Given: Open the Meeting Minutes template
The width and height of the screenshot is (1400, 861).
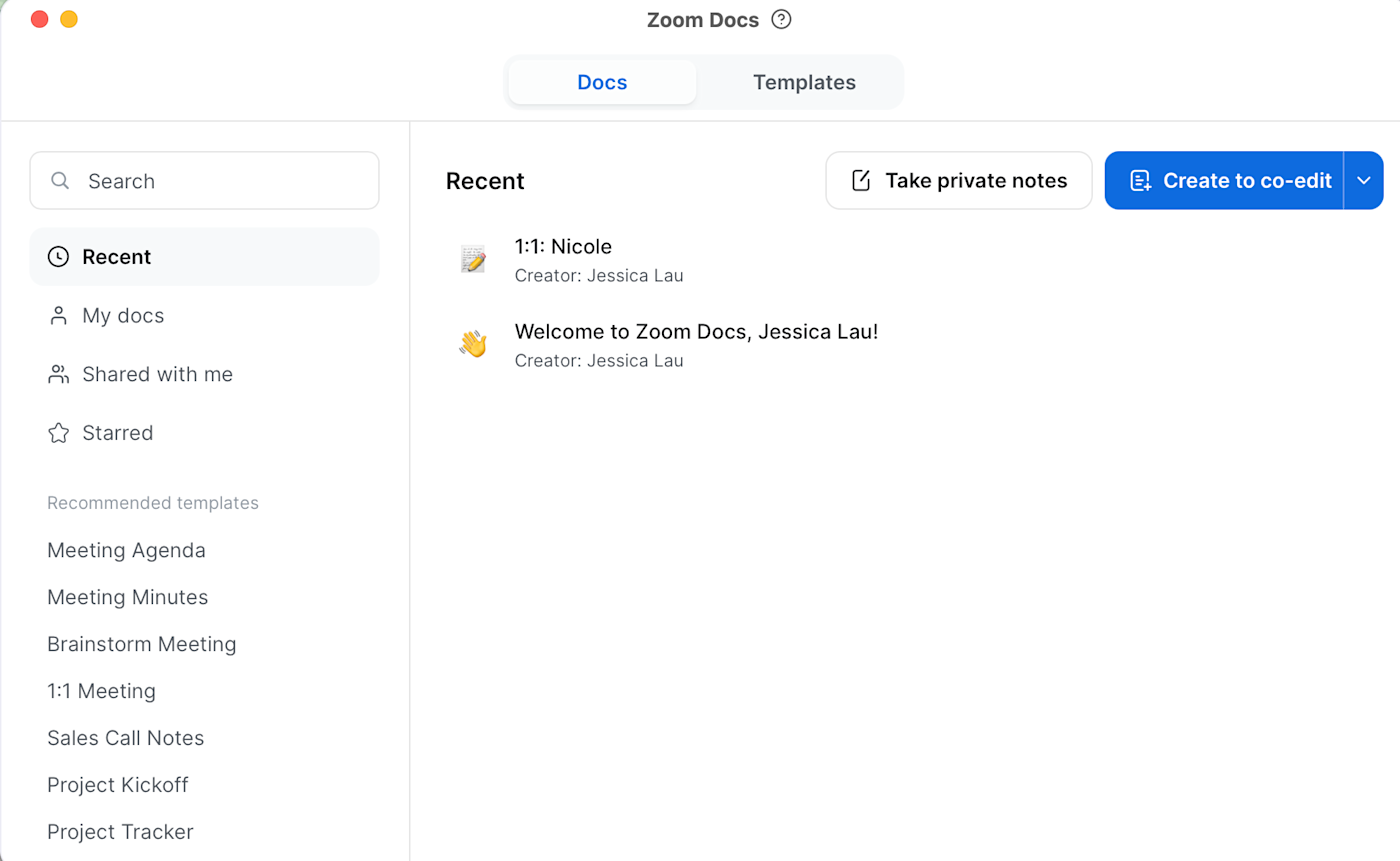Looking at the screenshot, I should click(x=128, y=598).
